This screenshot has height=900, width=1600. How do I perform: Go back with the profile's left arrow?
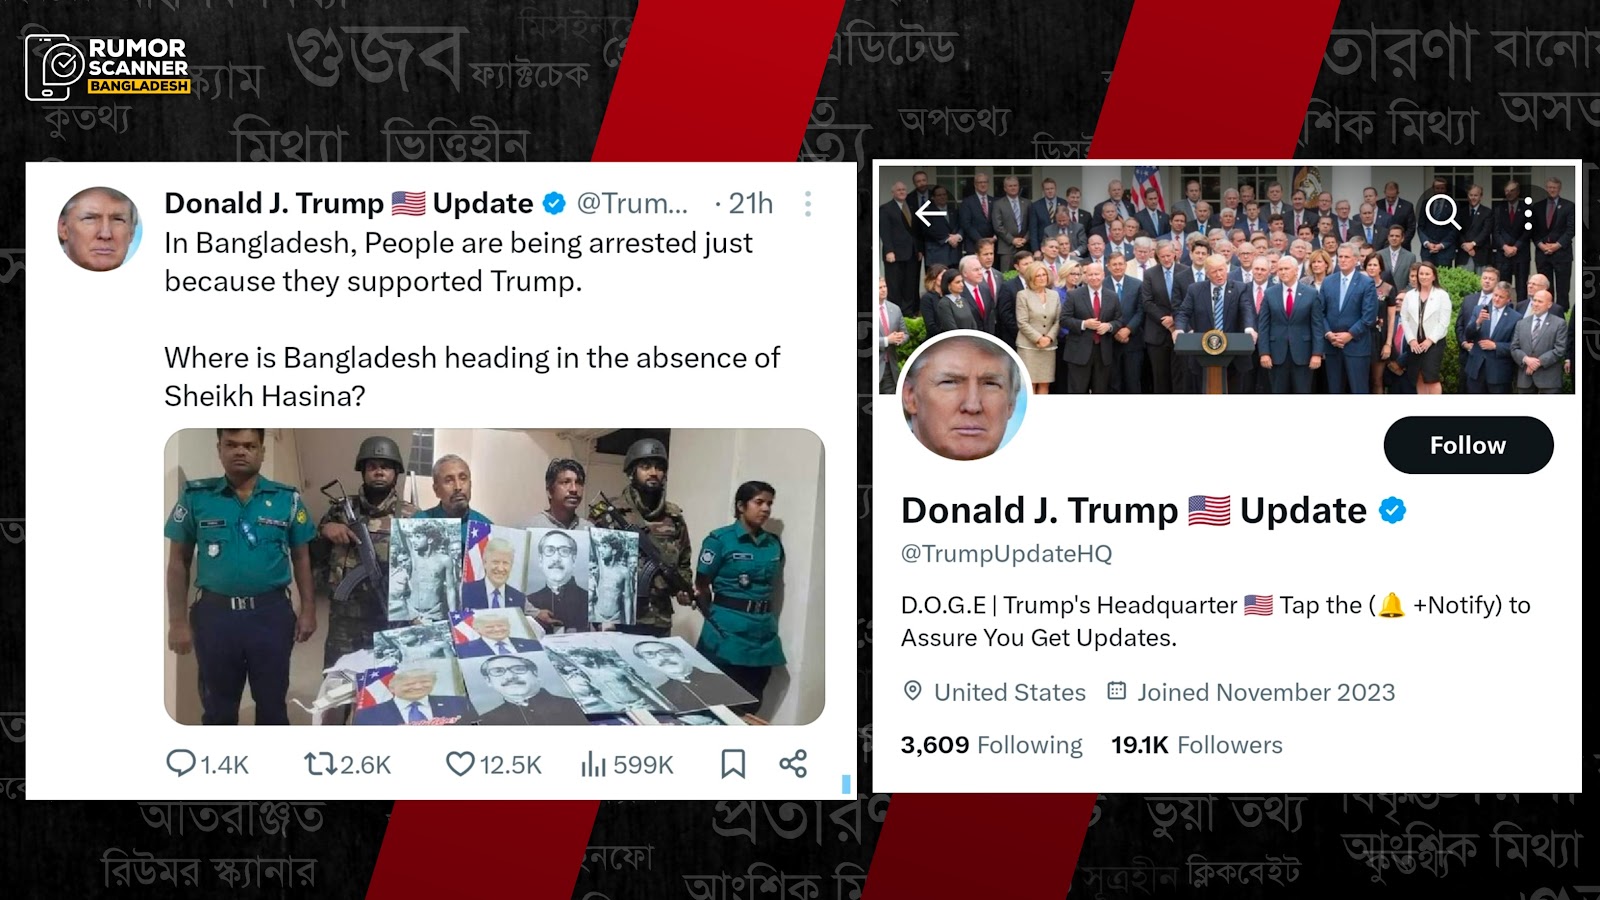point(931,213)
